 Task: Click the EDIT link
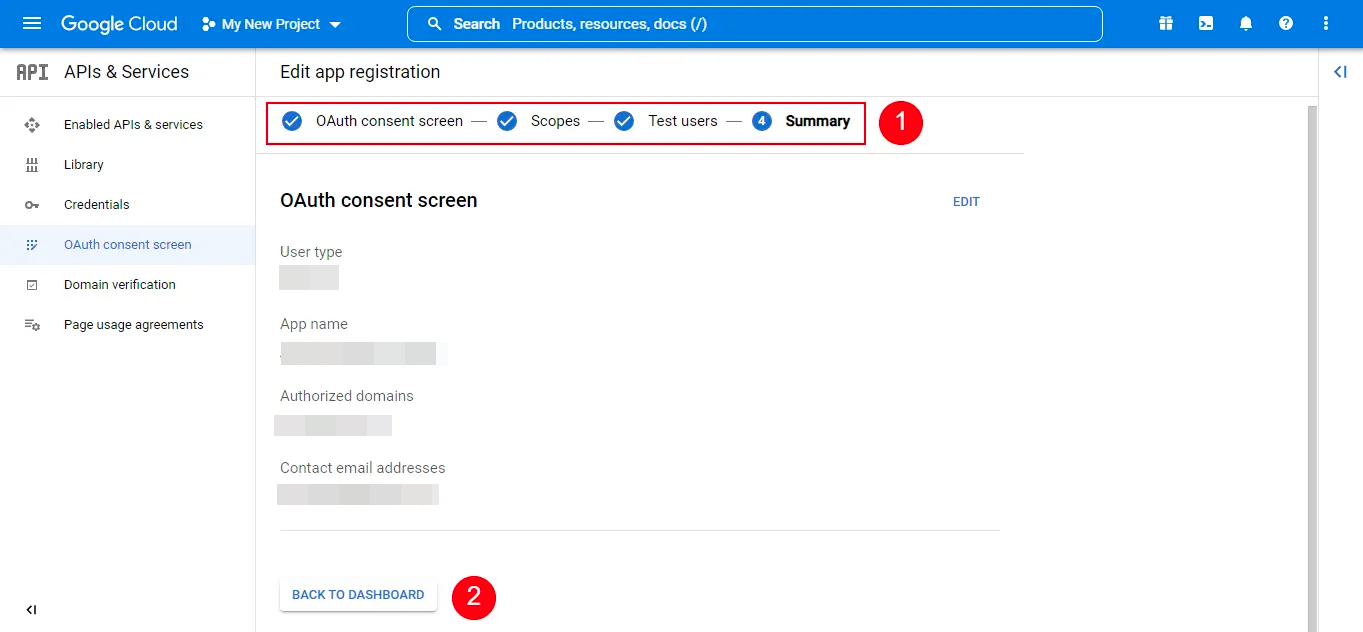pos(966,201)
